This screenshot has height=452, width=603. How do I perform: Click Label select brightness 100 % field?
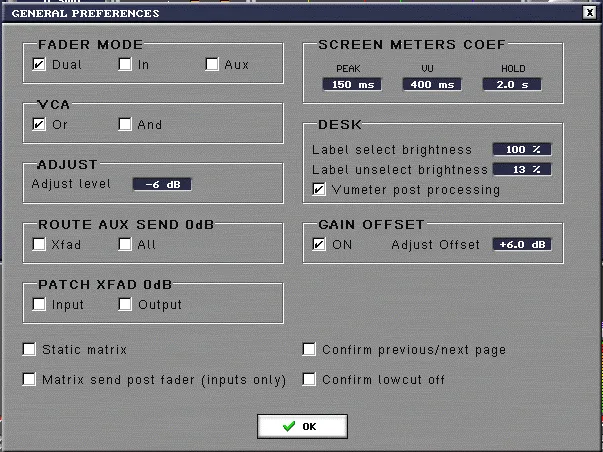click(522, 149)
